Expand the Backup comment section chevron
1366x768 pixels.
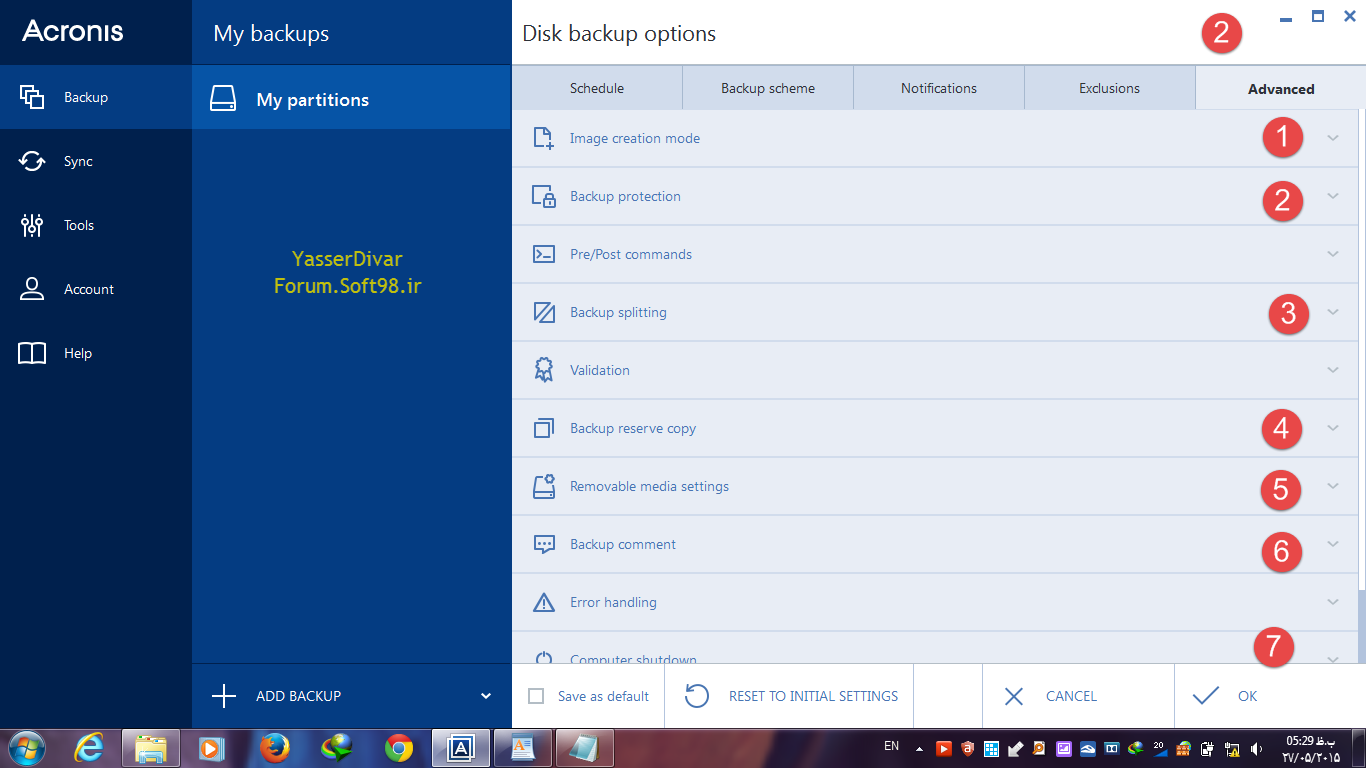[x=1333, y=544]
